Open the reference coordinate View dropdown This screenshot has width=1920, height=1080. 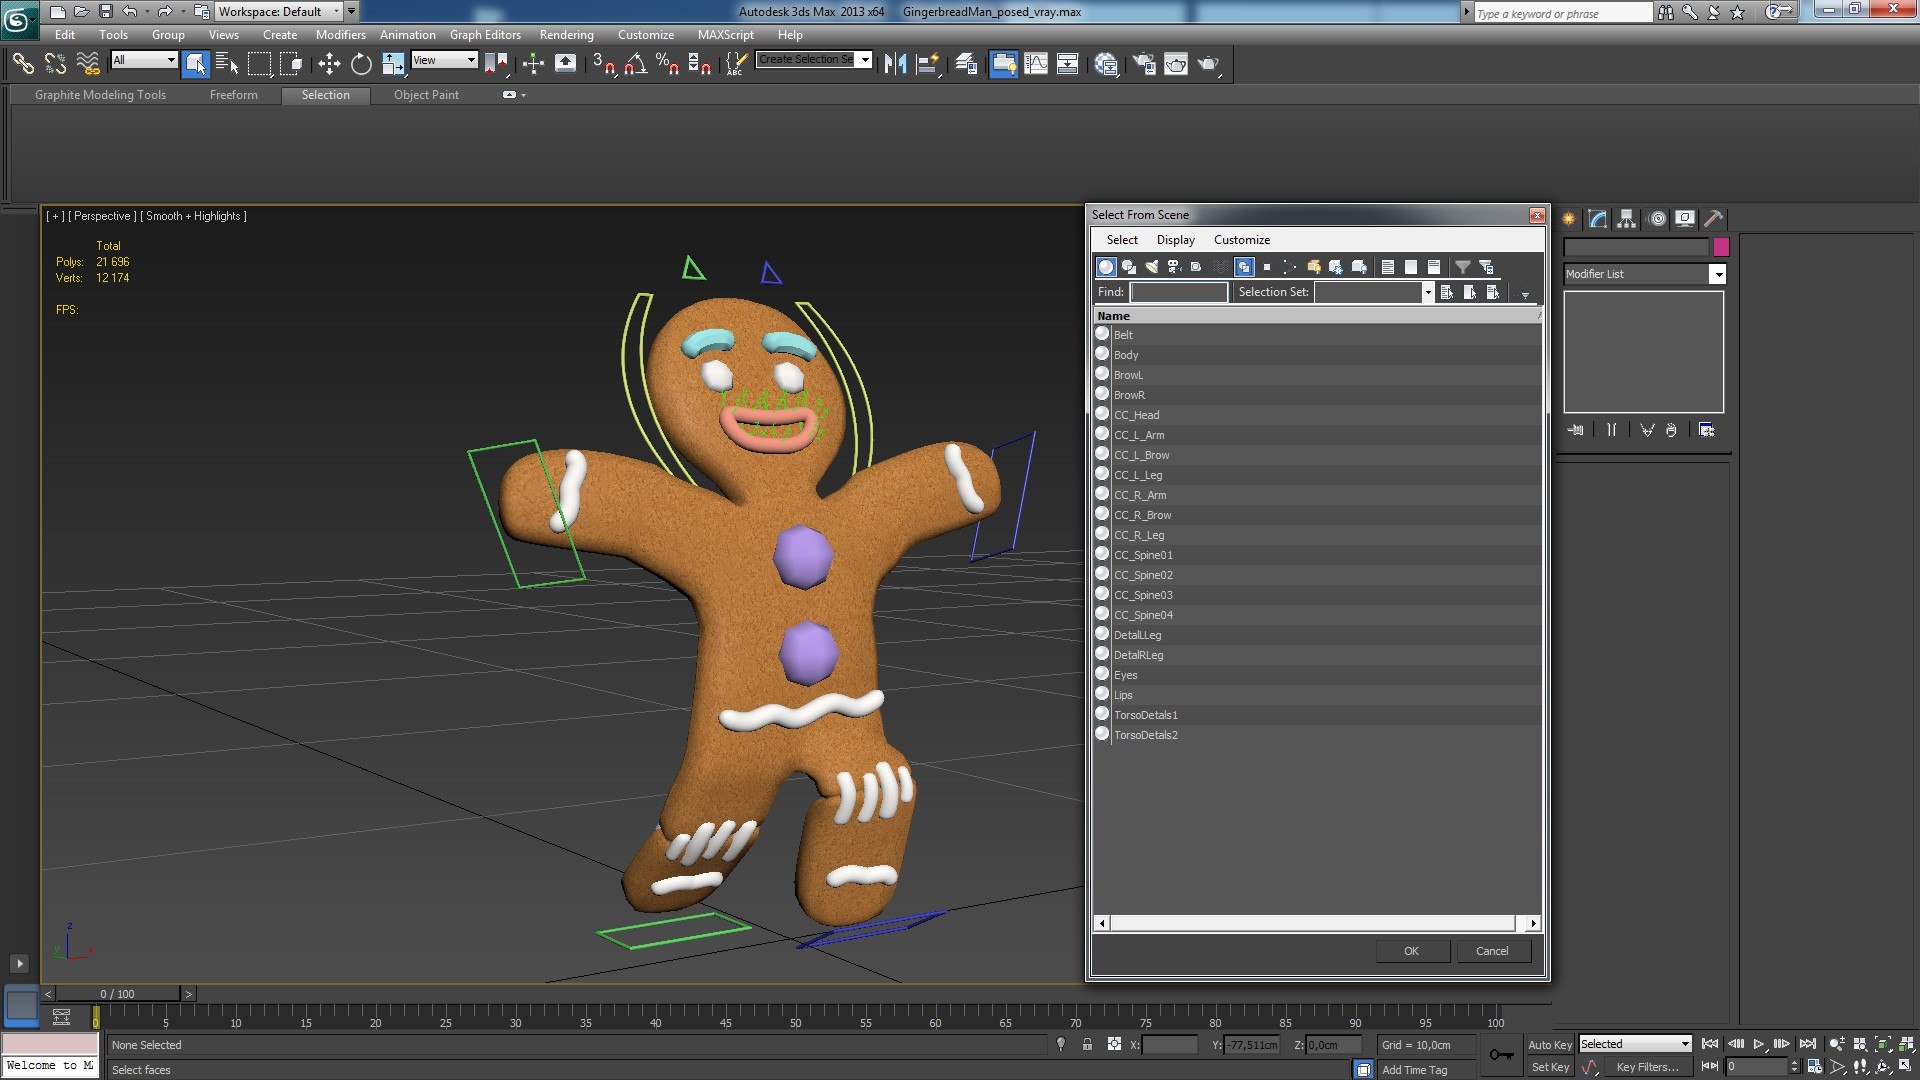(x=444, y=60)
